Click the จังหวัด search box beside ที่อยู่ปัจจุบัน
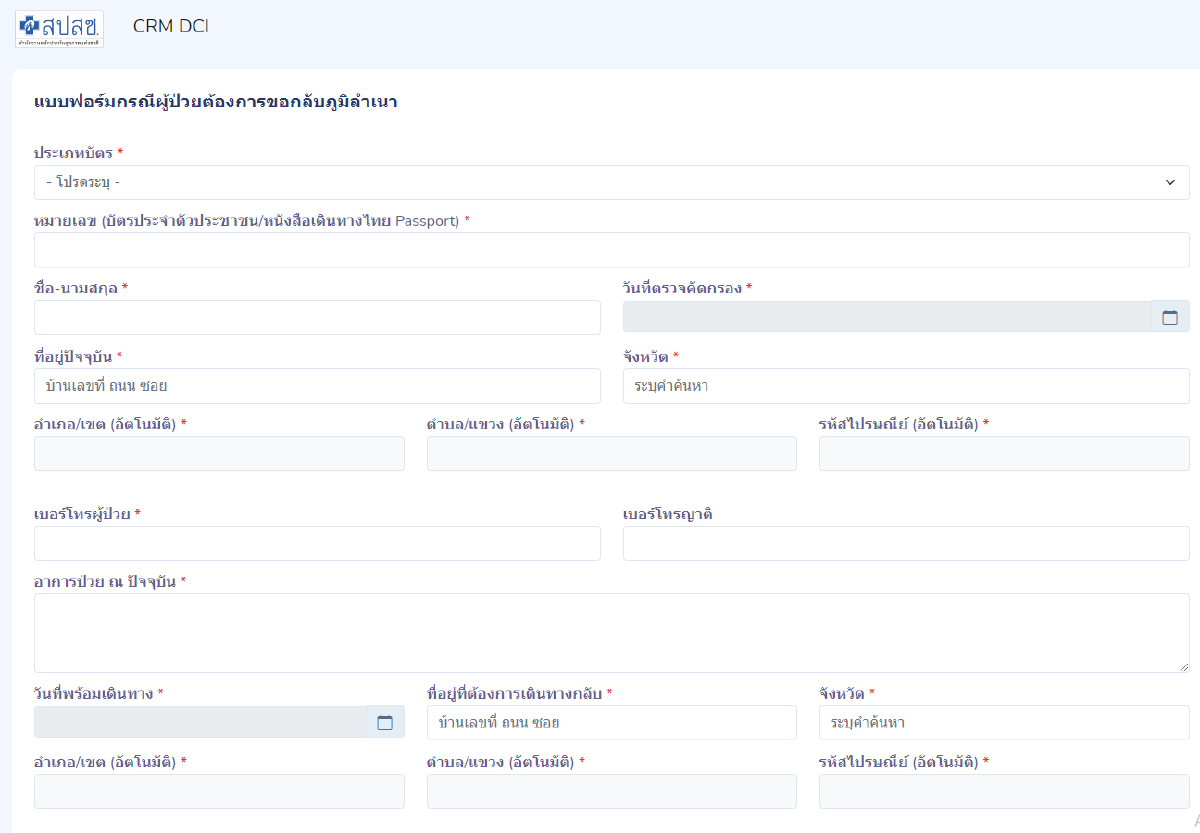This screenshot has width=1200, height=833. point(906,386)
